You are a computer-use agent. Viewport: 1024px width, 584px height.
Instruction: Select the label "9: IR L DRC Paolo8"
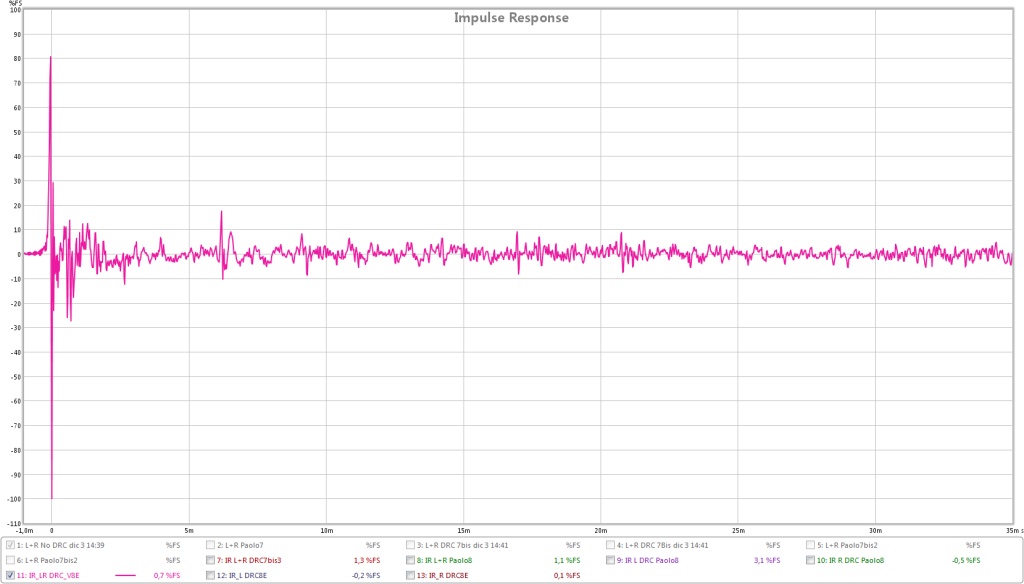coord(647,560)
